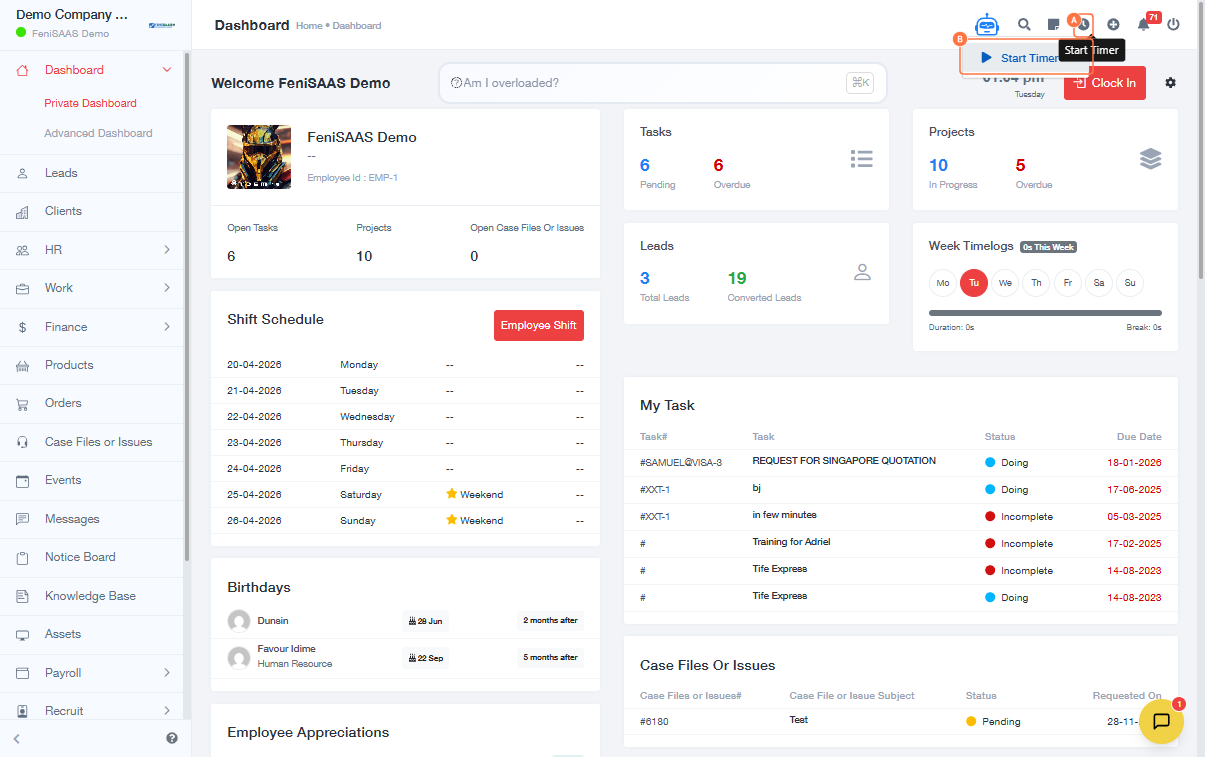Image resolution: width=1205 pixels, height=757 pixels.
Task: Open the notifications bell
Action: 1144,25
